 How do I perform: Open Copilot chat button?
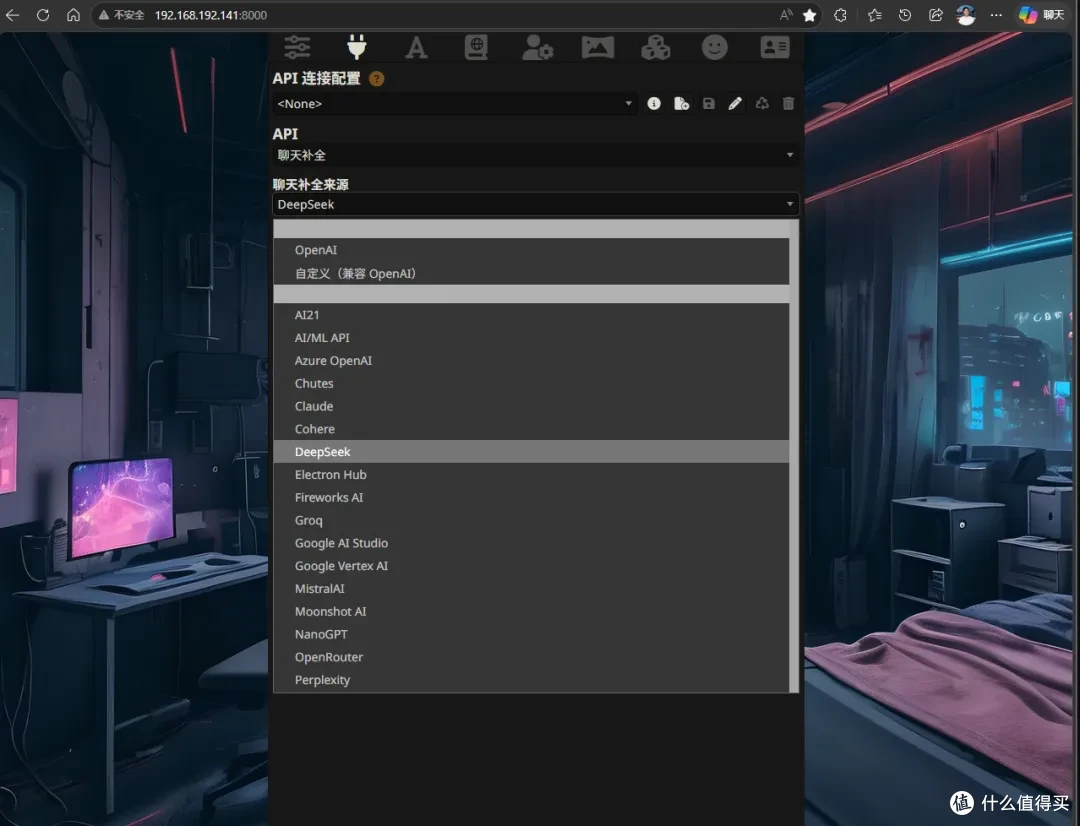coord(1041,15)
